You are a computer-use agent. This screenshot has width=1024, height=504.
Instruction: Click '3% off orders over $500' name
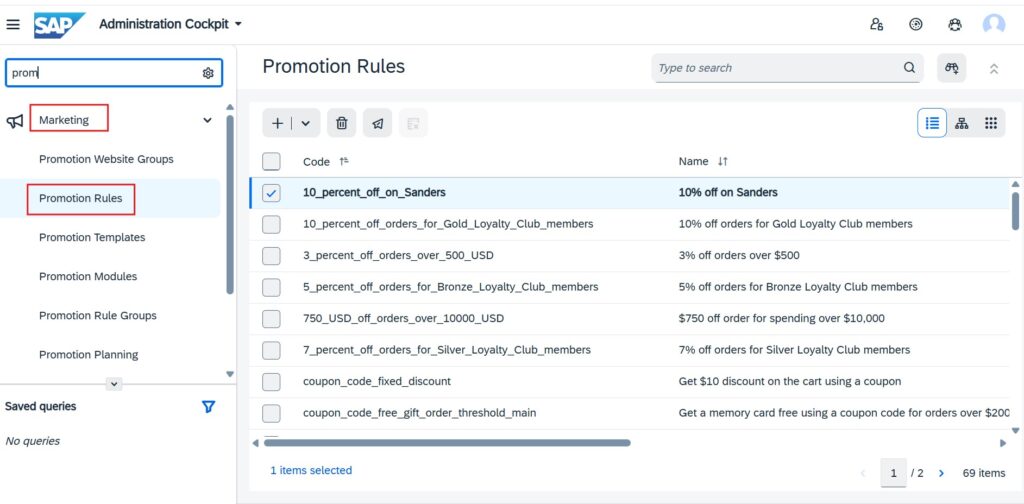(739, 255)
